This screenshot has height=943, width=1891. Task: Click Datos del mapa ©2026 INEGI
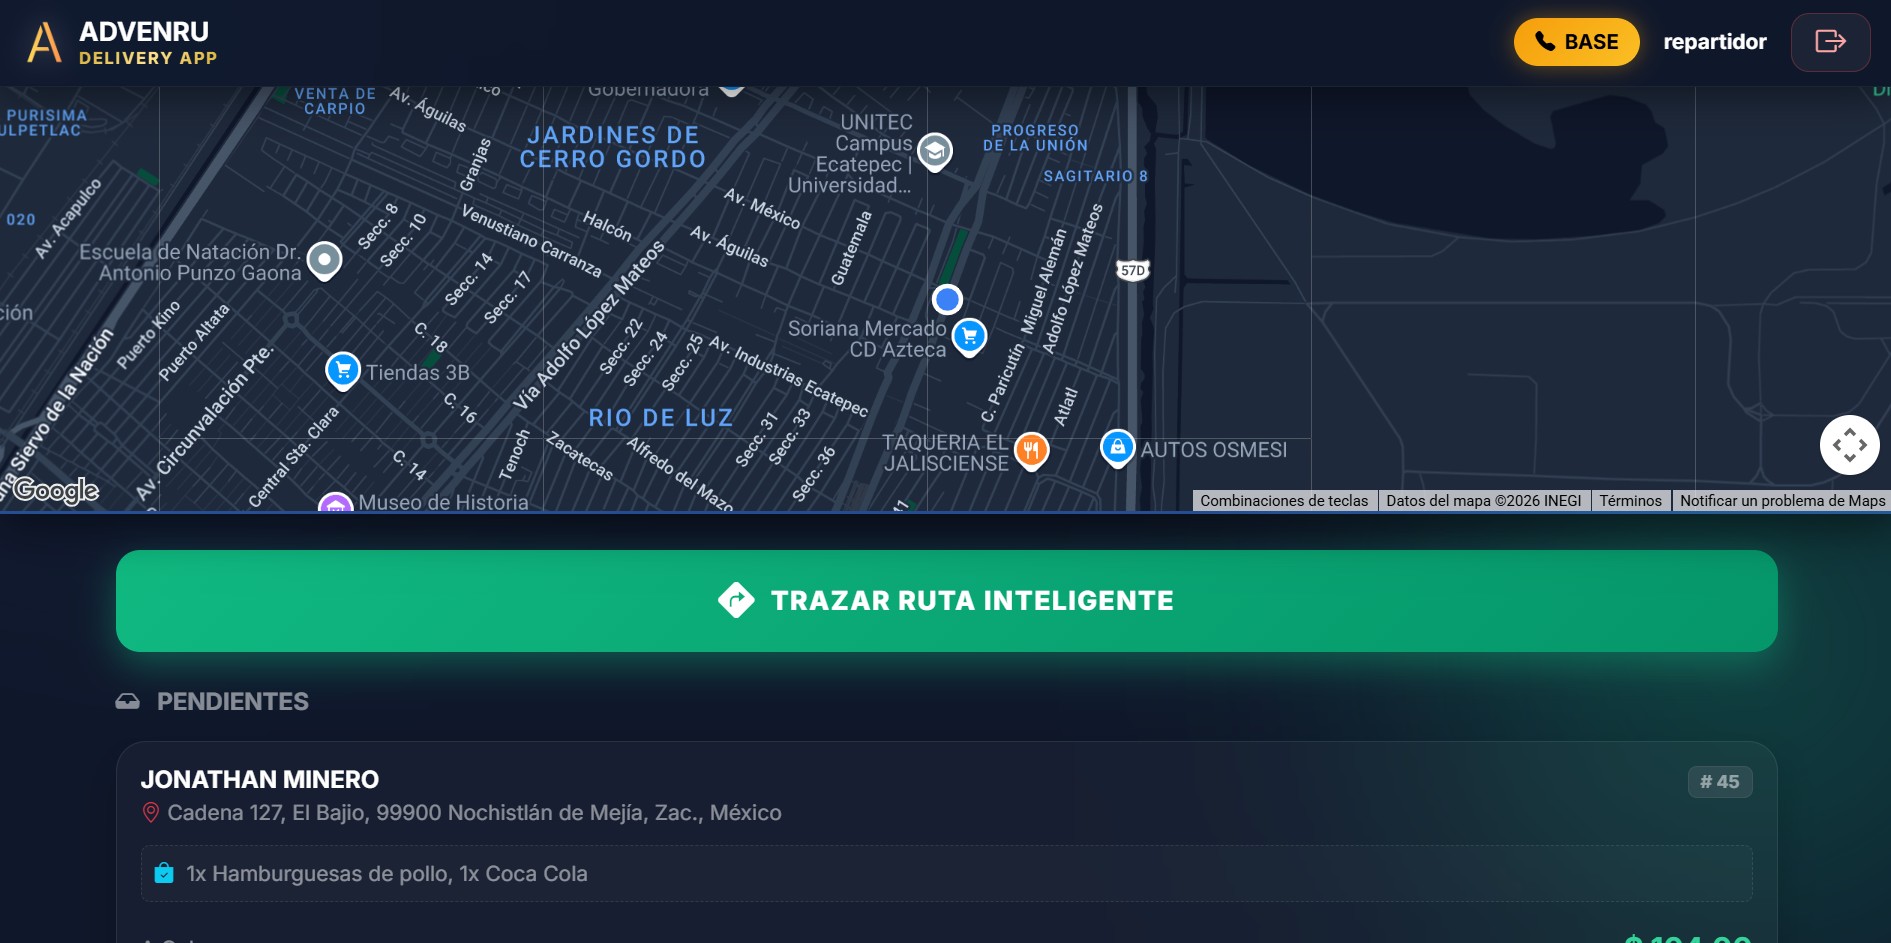pos(1484,501)
